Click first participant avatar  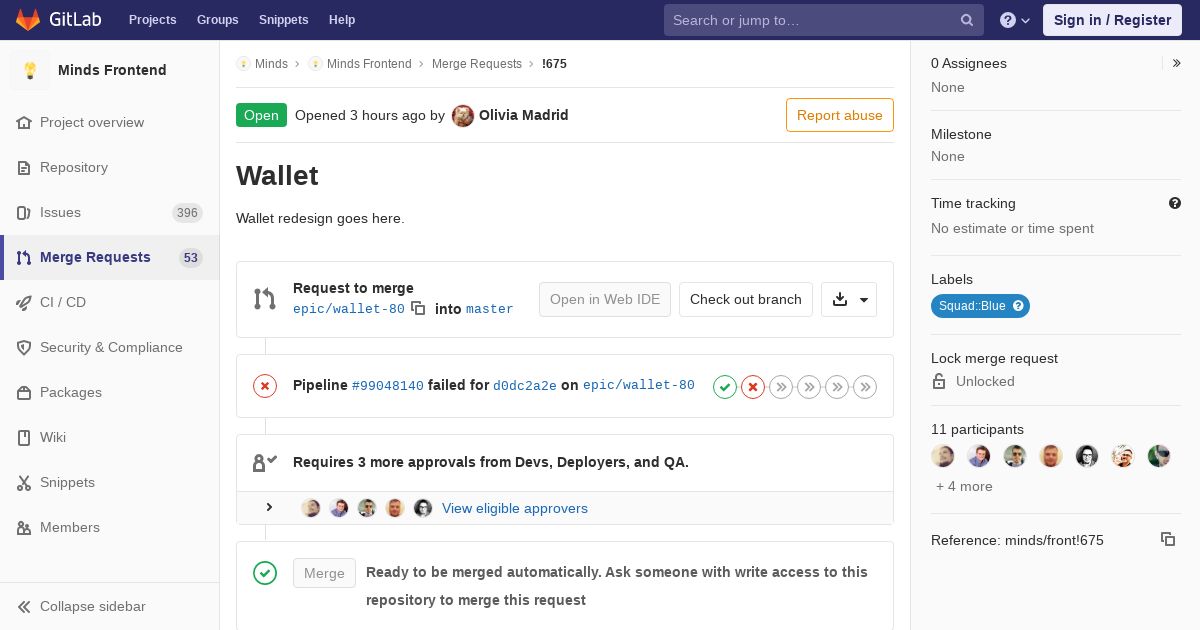pos(943,456)
